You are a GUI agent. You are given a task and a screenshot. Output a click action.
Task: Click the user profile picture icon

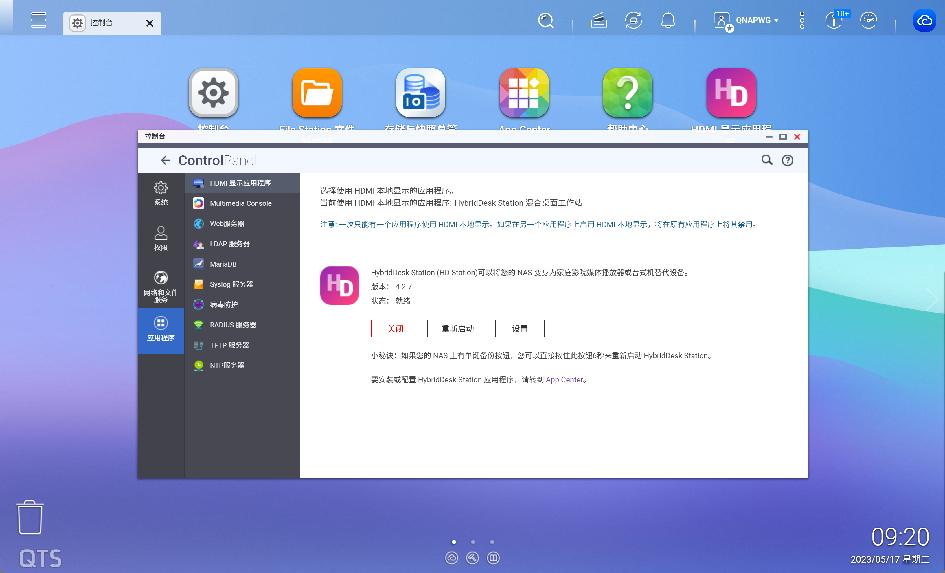(722, 21)
